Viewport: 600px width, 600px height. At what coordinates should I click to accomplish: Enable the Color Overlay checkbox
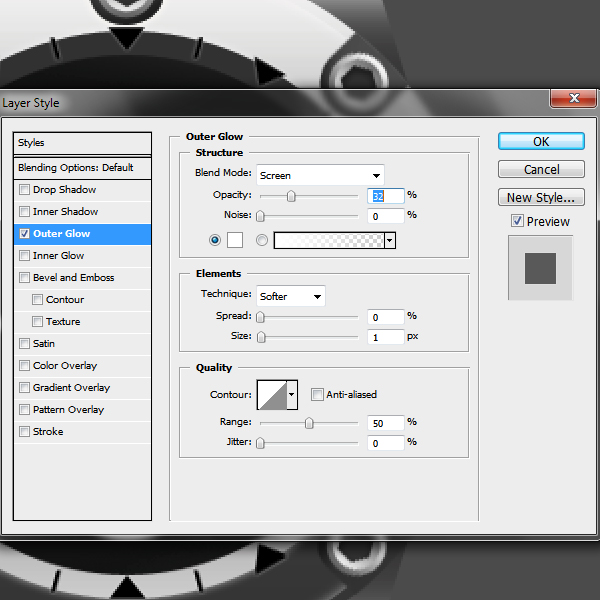(24, 365)
